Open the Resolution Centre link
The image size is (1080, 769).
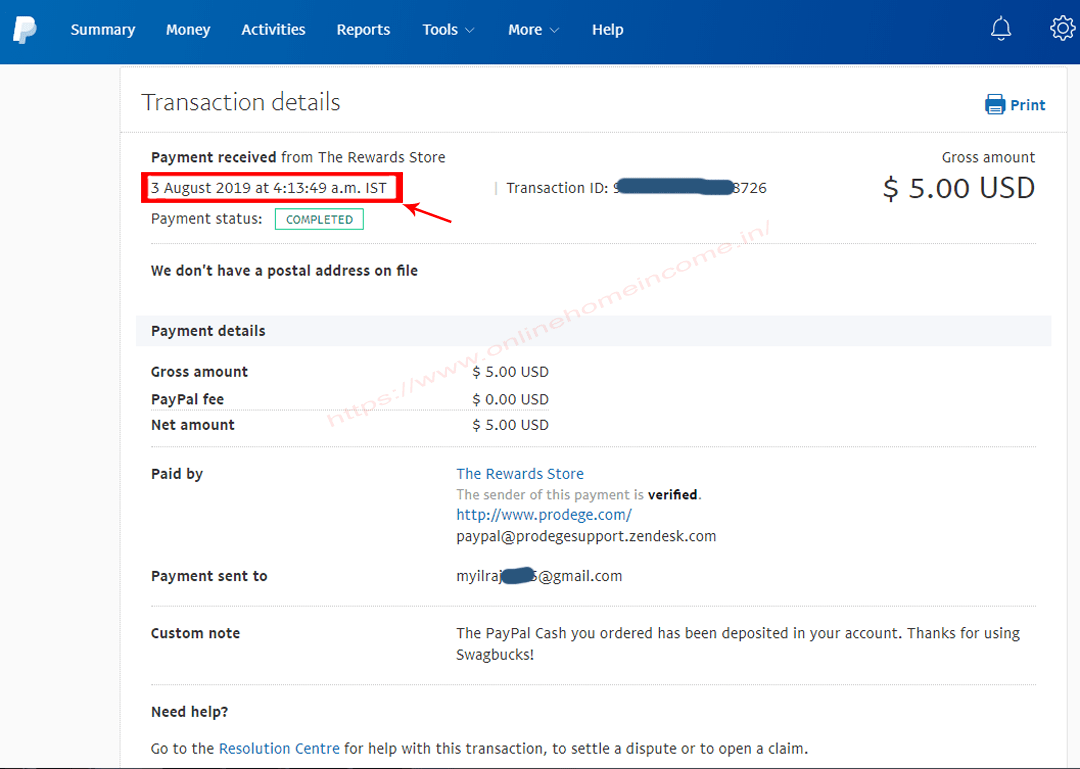pyautogui.click(x=279, y=748)
